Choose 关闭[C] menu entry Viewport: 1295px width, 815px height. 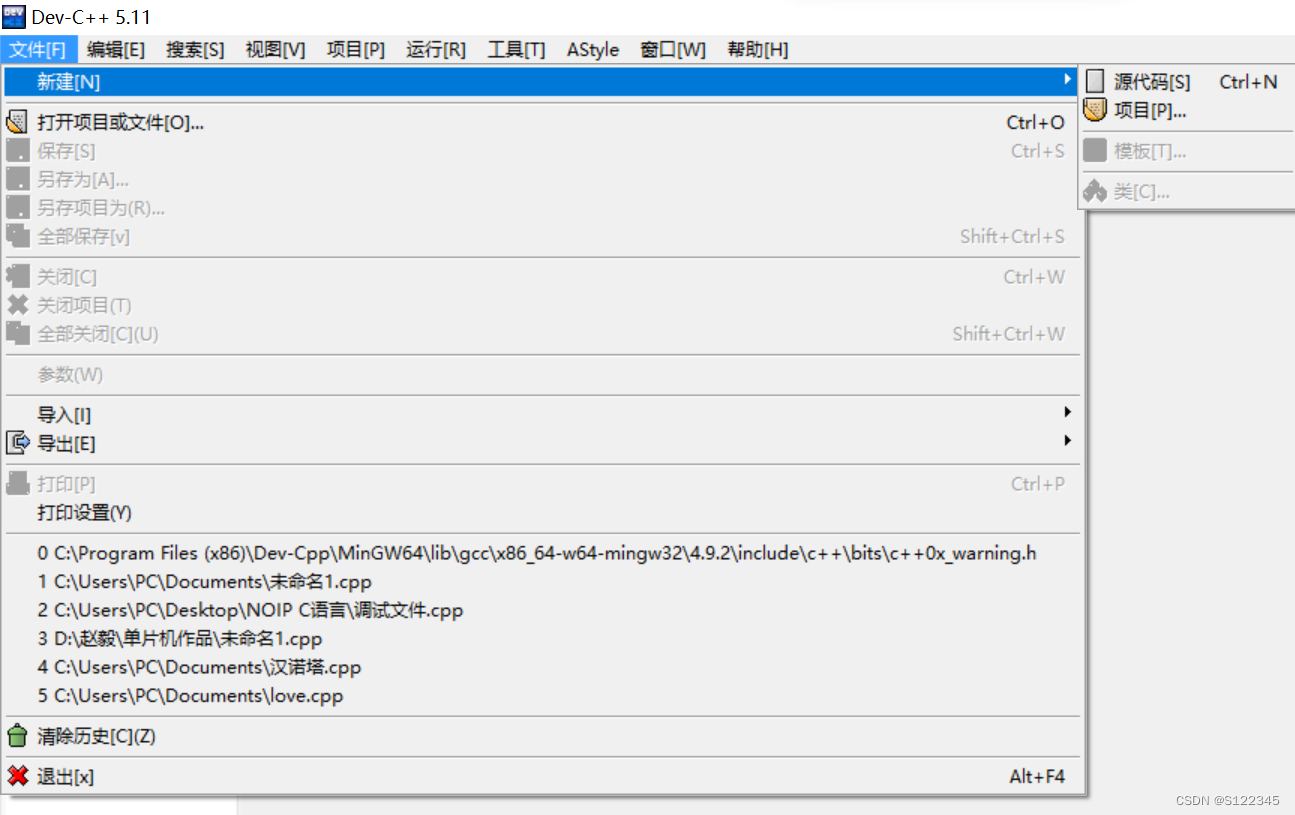tap(541, 277)
